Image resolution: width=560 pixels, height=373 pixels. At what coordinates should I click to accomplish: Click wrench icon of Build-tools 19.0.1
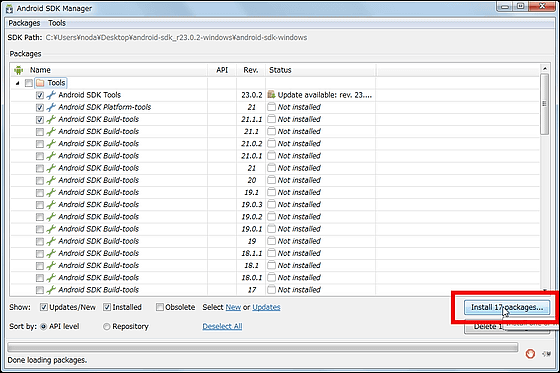pyautogui.click(x=51, y=229)
